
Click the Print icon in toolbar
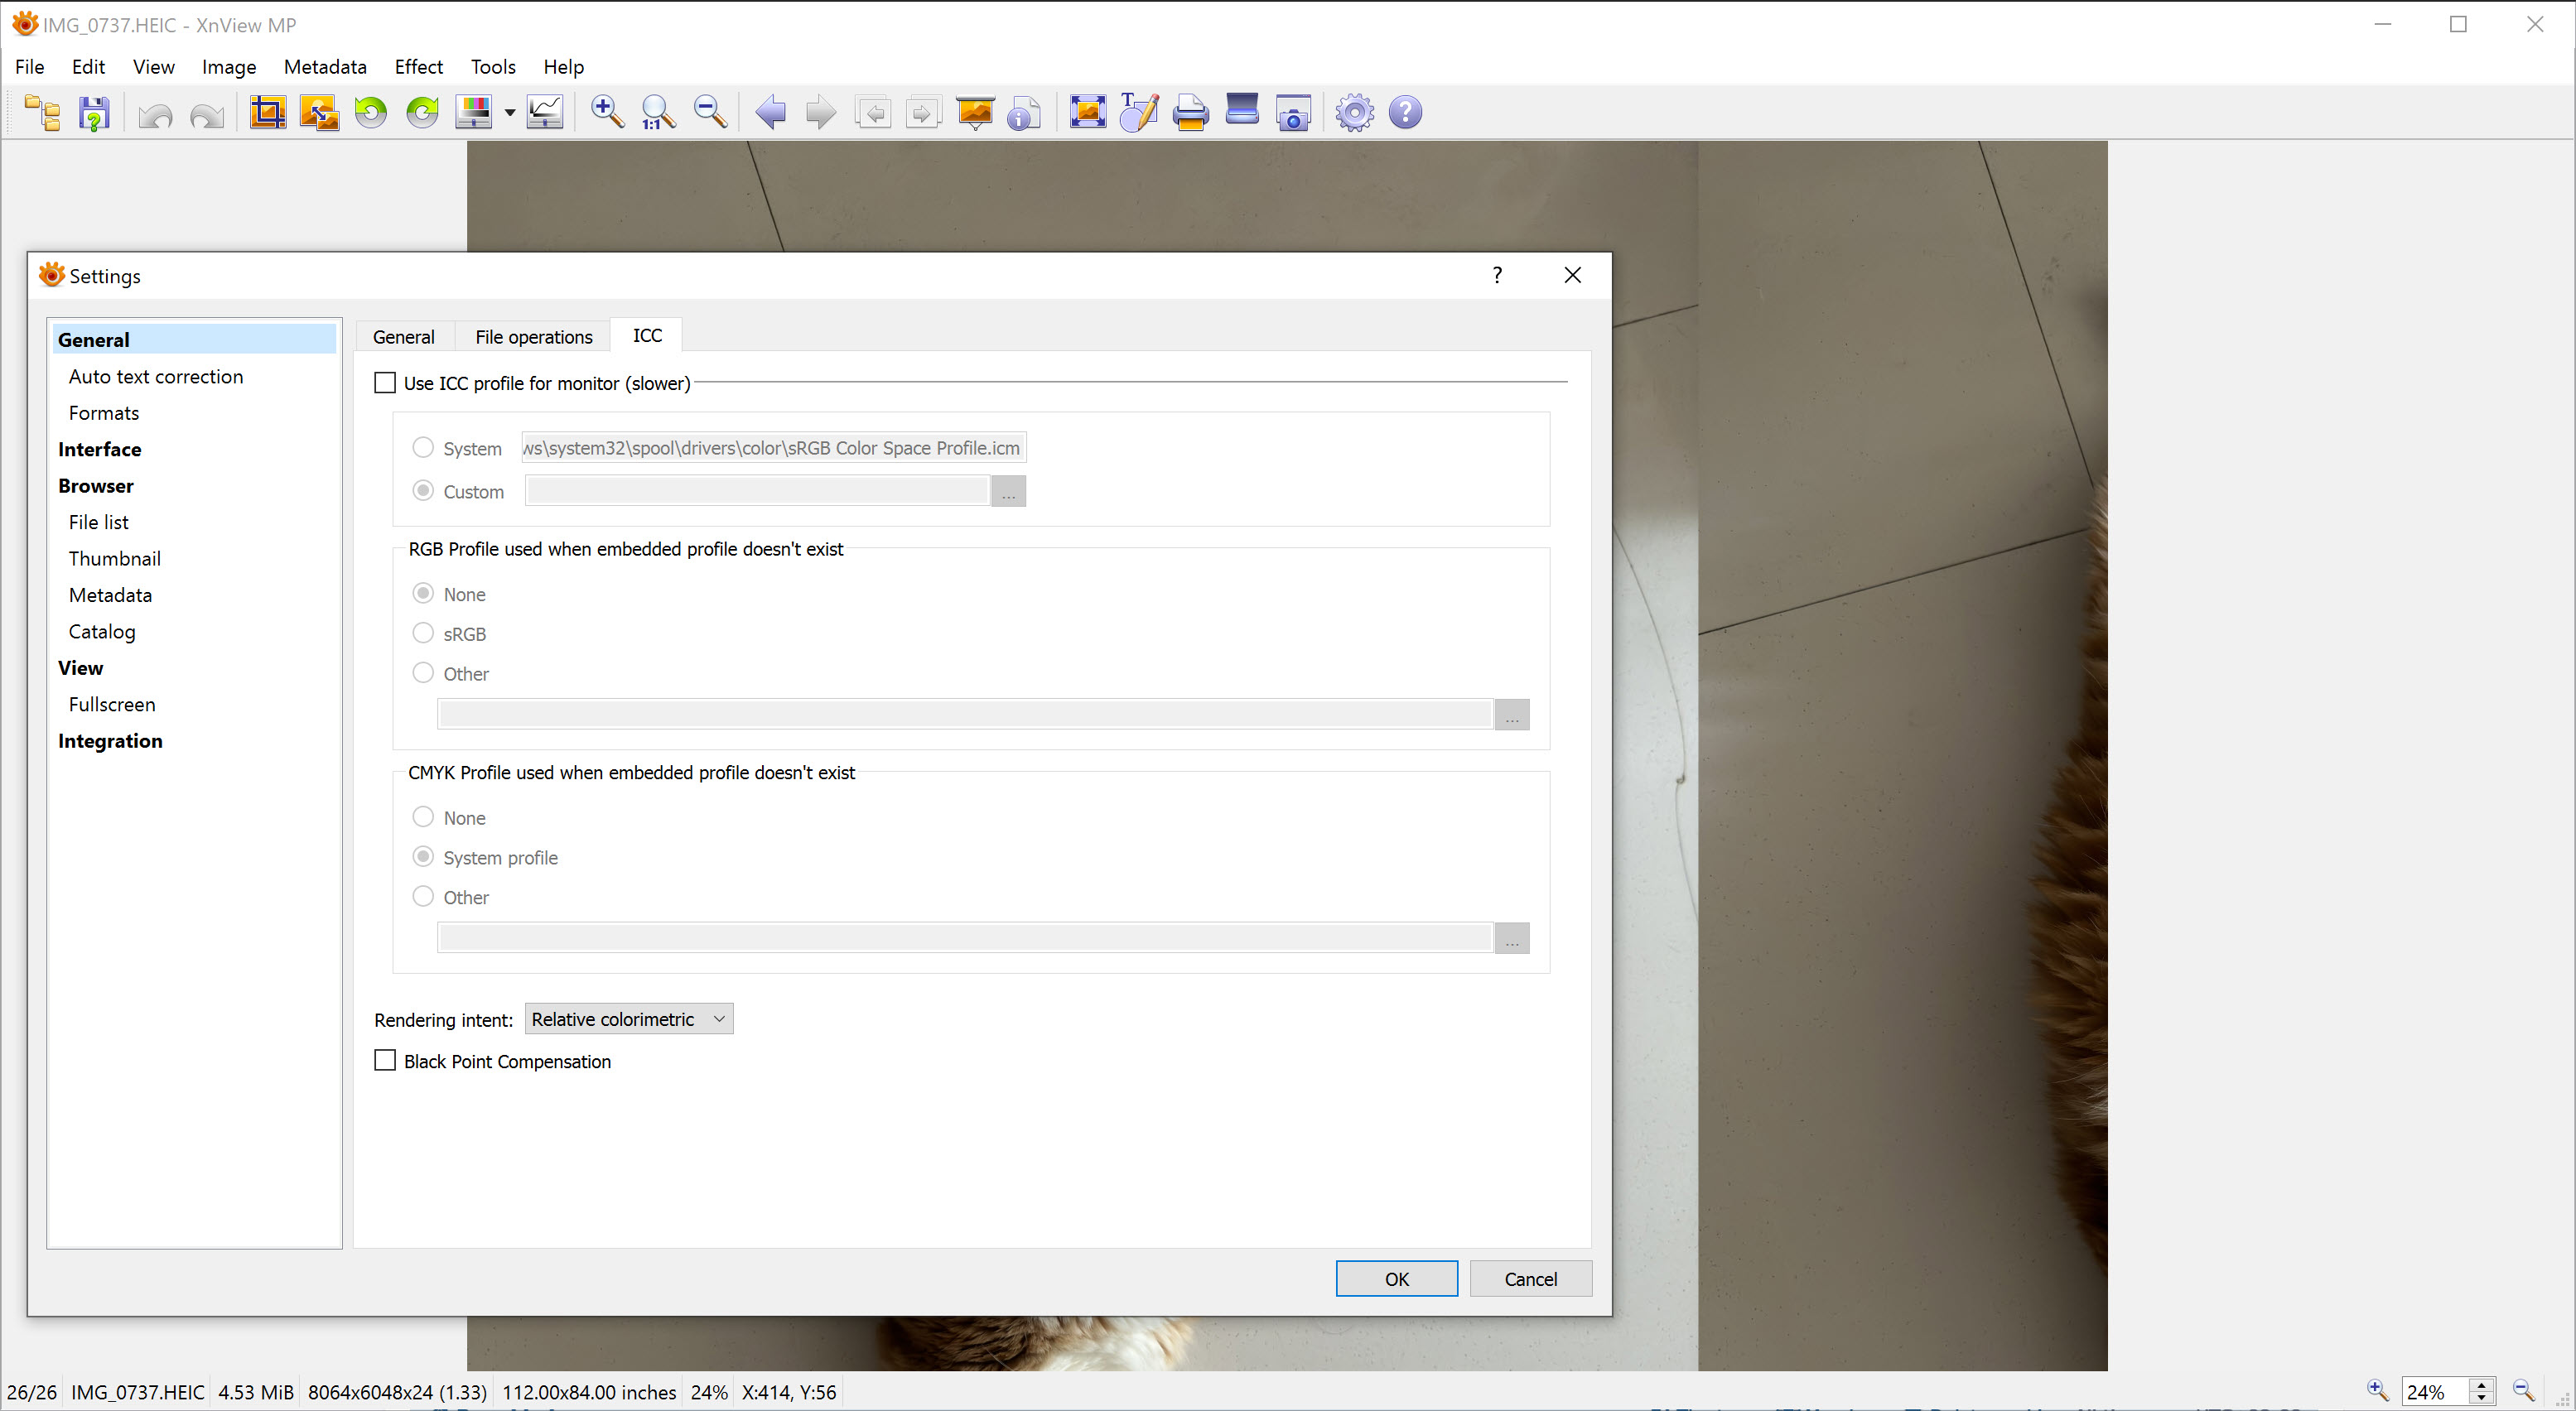pyautogui.click(x=1190, y=112)
